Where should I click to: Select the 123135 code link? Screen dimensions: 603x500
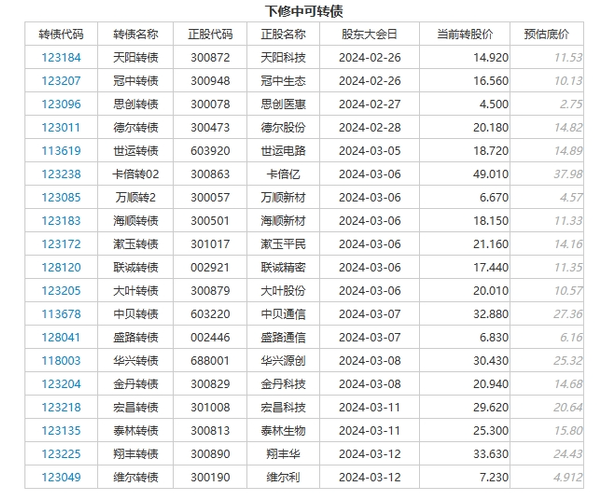[61, 431]
